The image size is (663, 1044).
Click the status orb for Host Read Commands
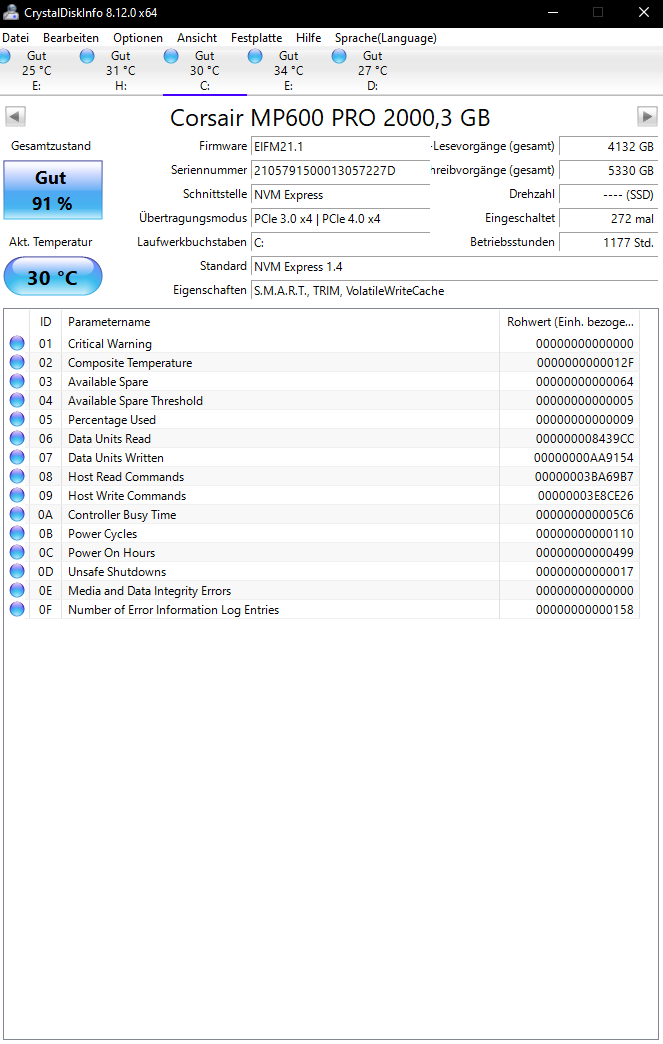pos(17,476)
